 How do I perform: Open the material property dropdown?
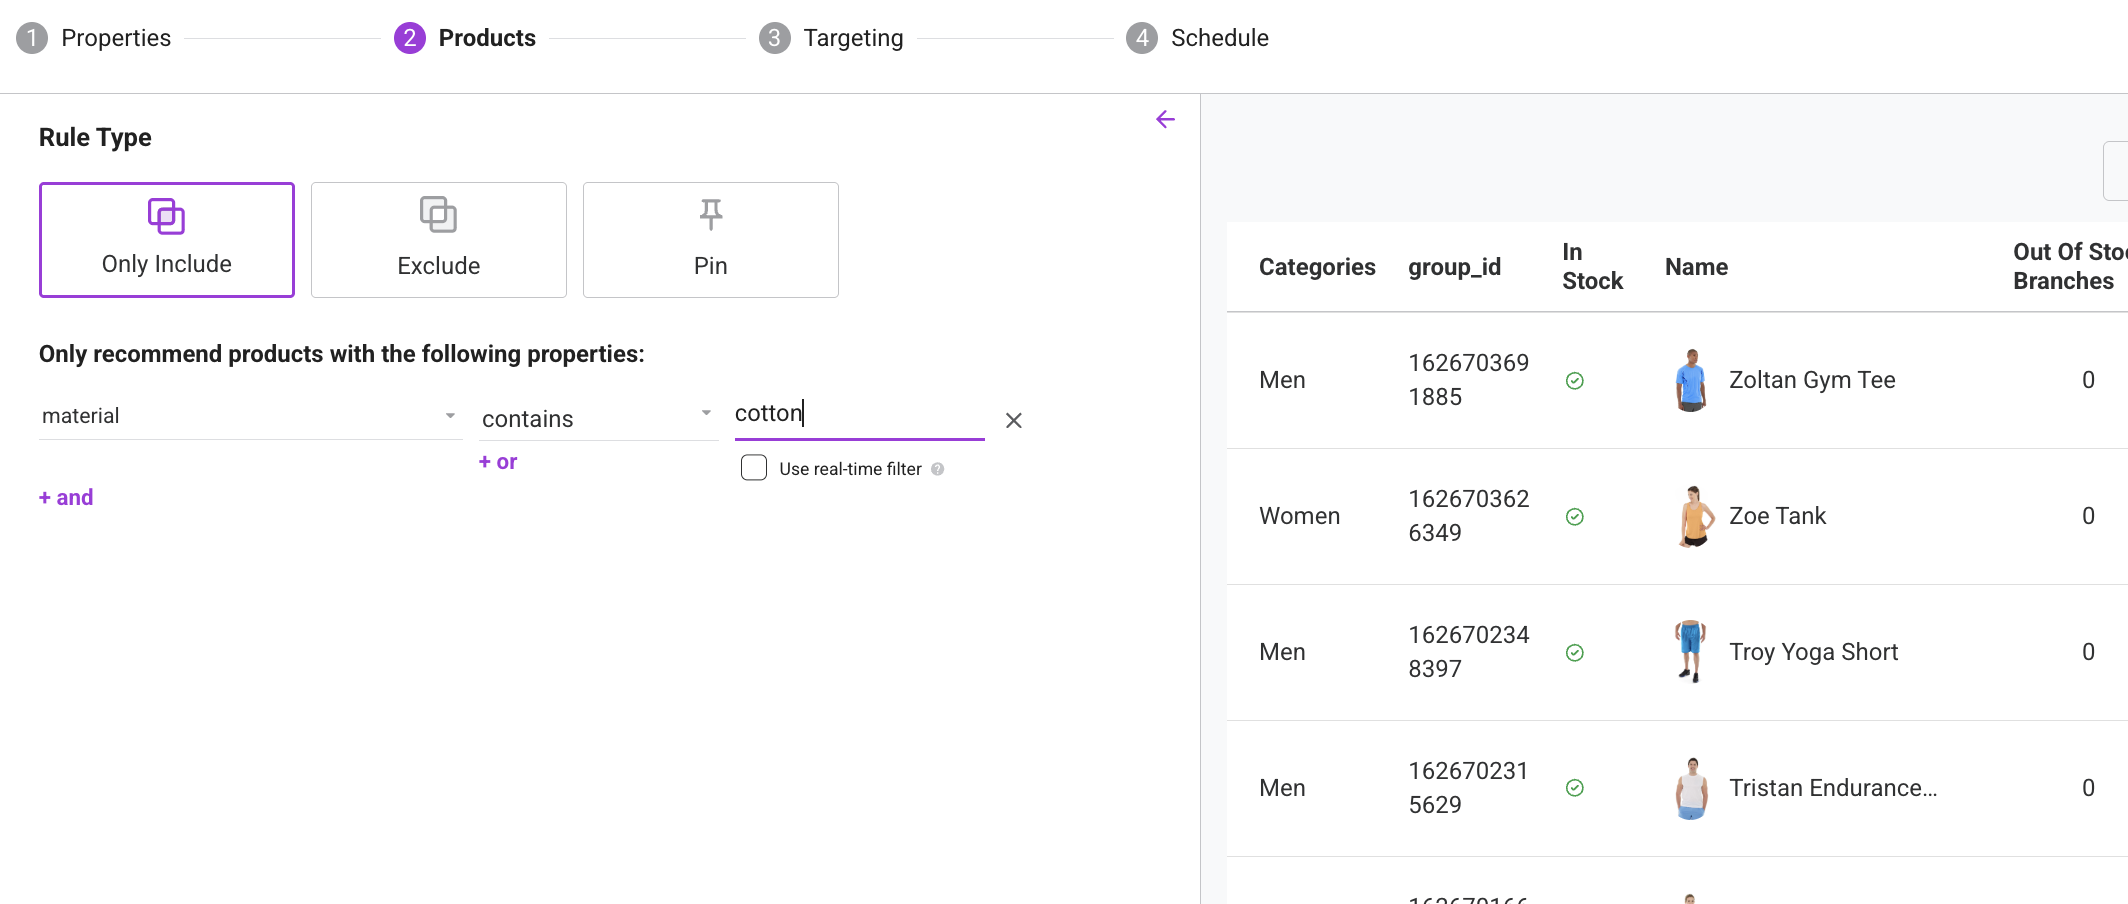[x=250, y=416]
